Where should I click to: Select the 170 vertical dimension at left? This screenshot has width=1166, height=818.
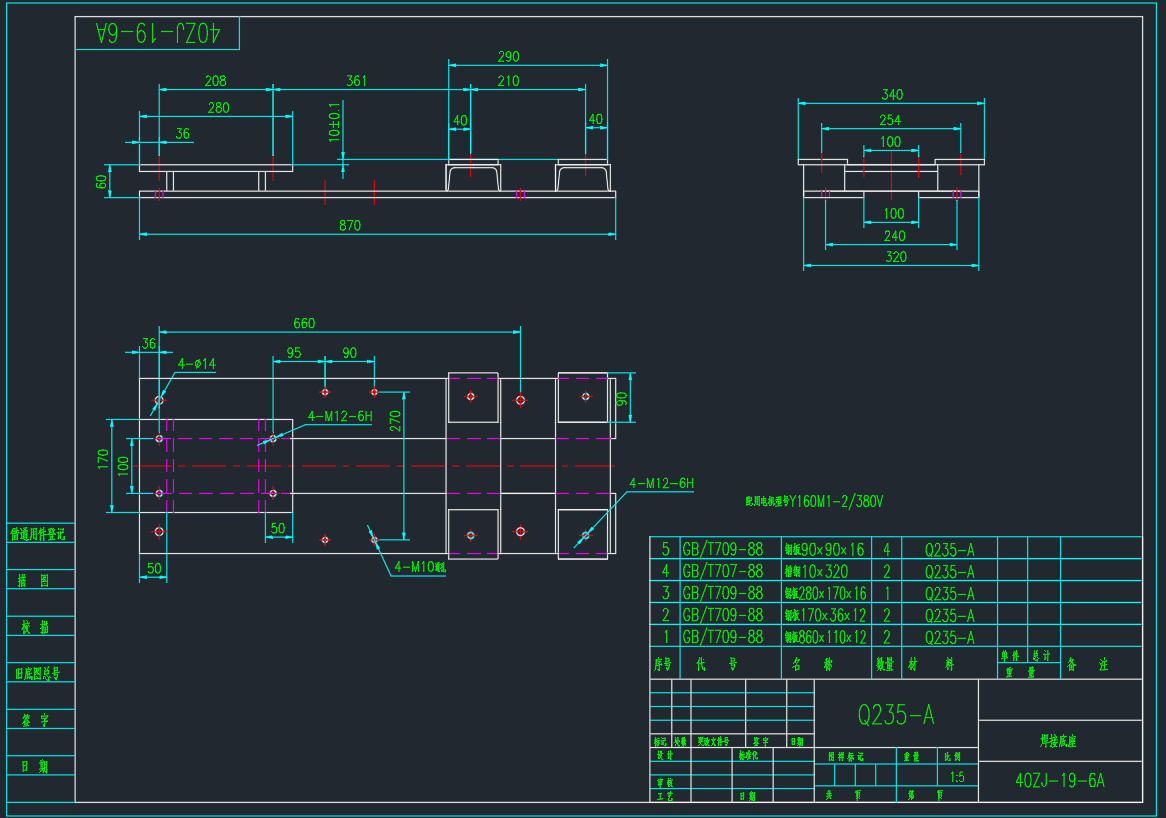(x=103, y=465)
